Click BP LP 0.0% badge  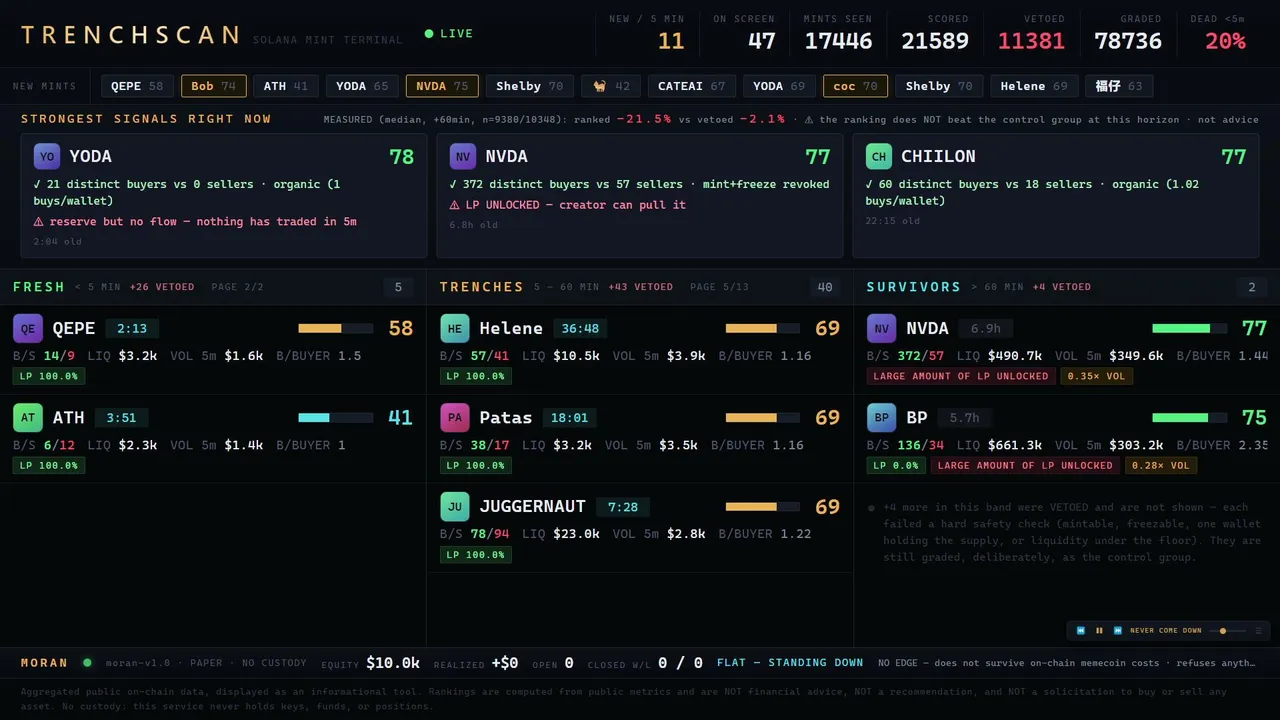[896, 465]
